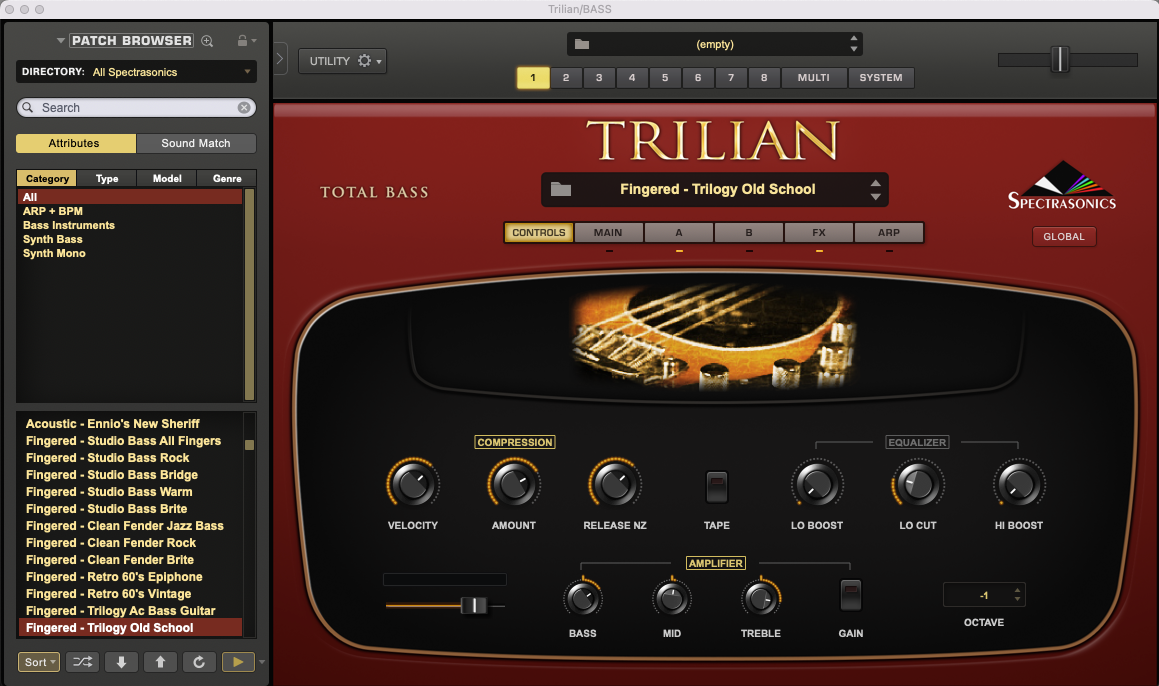Select the Model attribute column
1159x686 pixels.
[167, 178]
